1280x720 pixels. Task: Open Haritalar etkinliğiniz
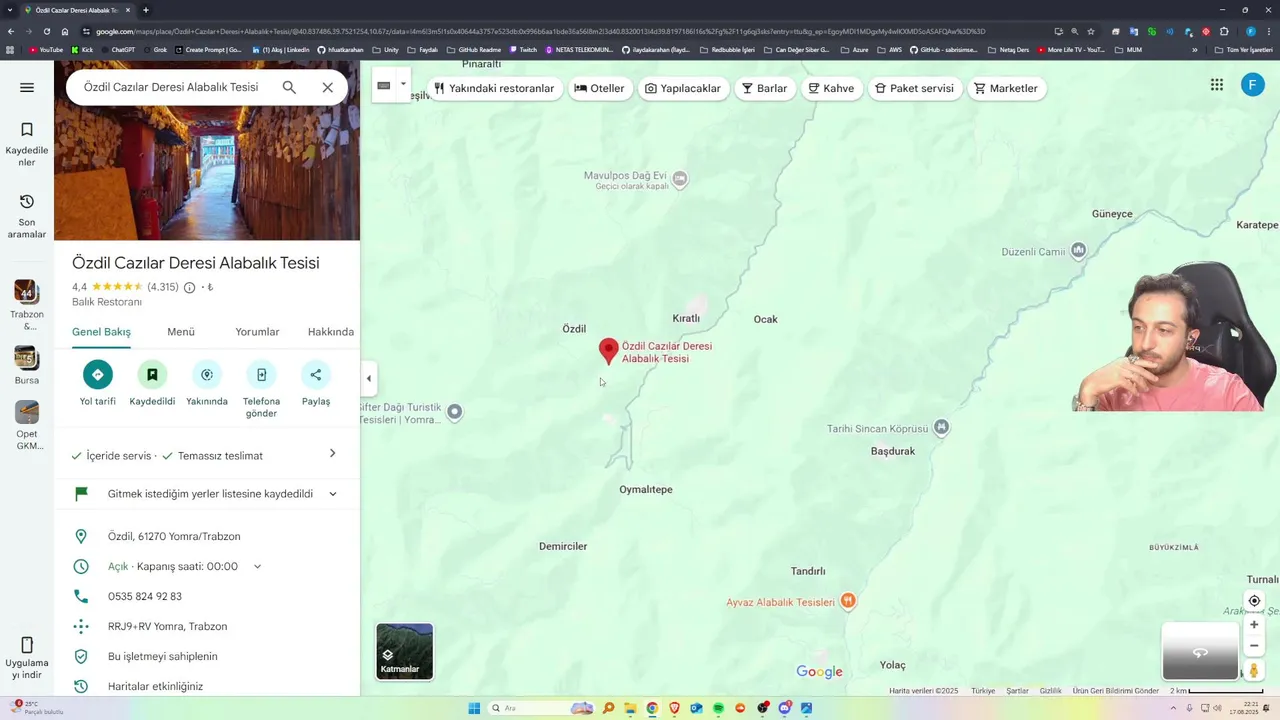155,686
